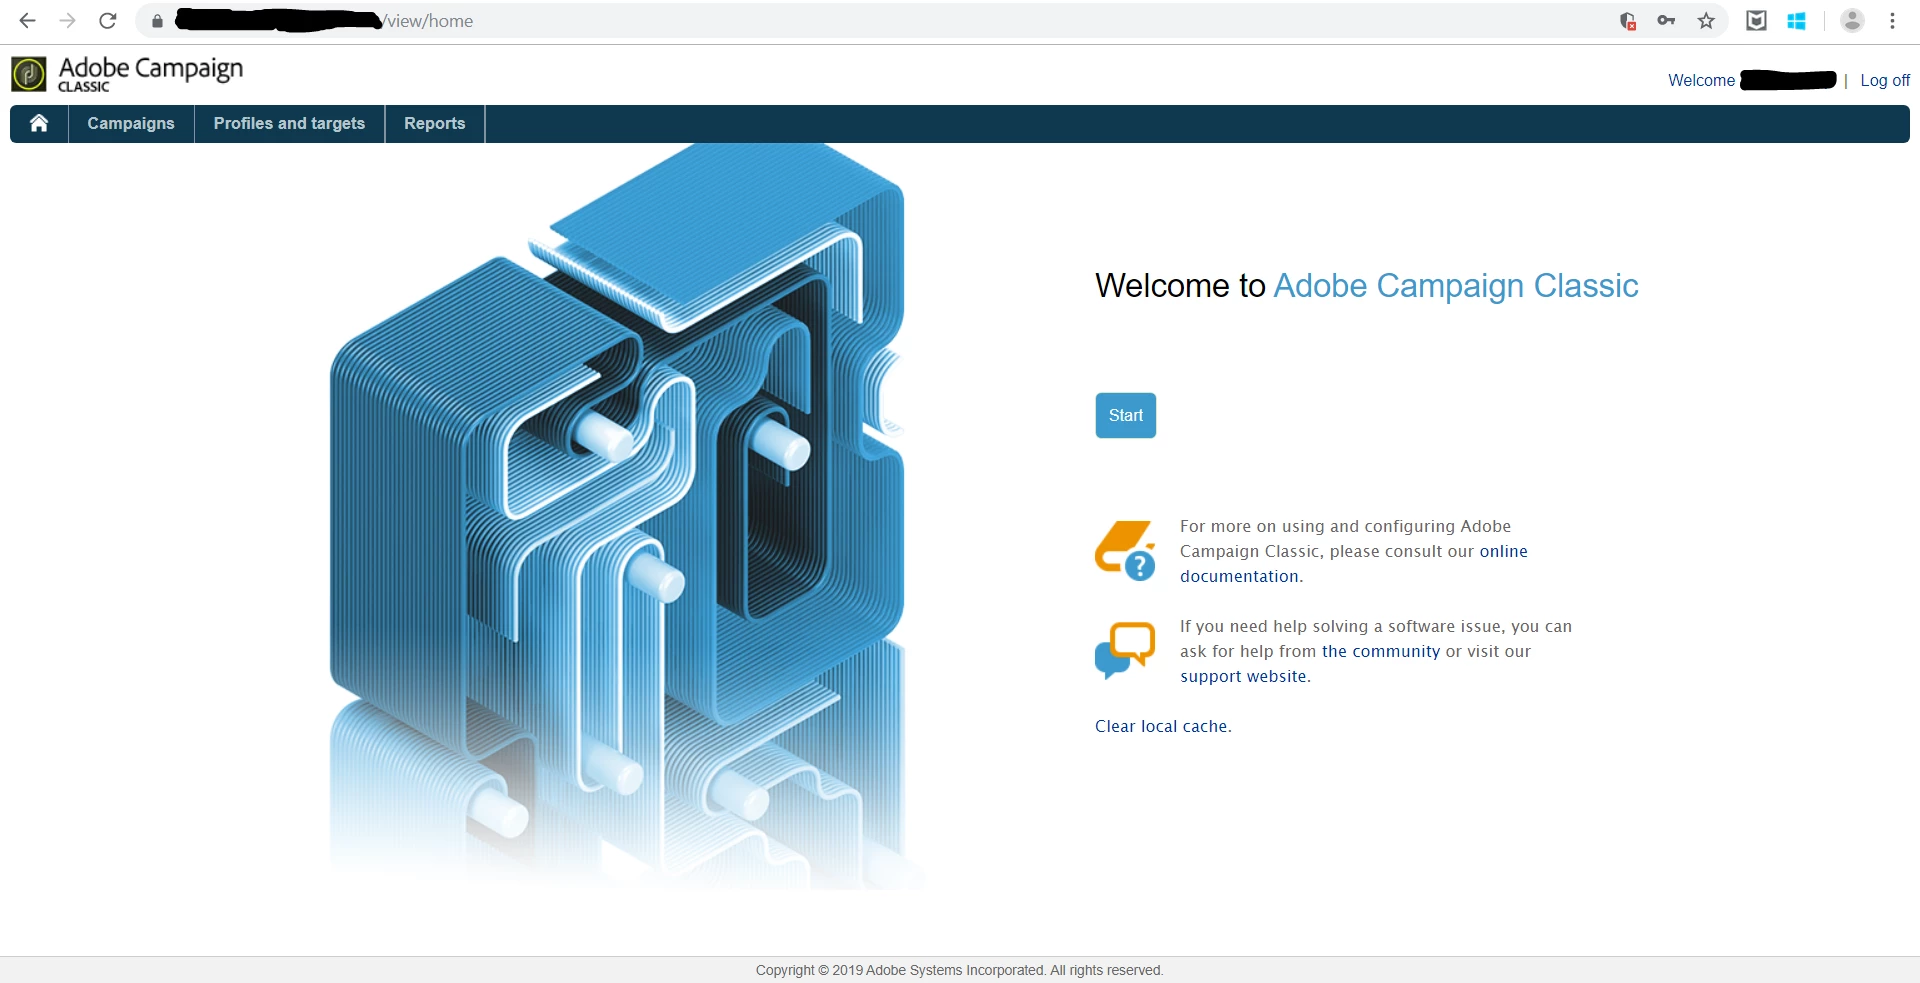Viewport: 1920px width, 983px height.
Task: Click the browser forward arrow
Action: [67, 20]
